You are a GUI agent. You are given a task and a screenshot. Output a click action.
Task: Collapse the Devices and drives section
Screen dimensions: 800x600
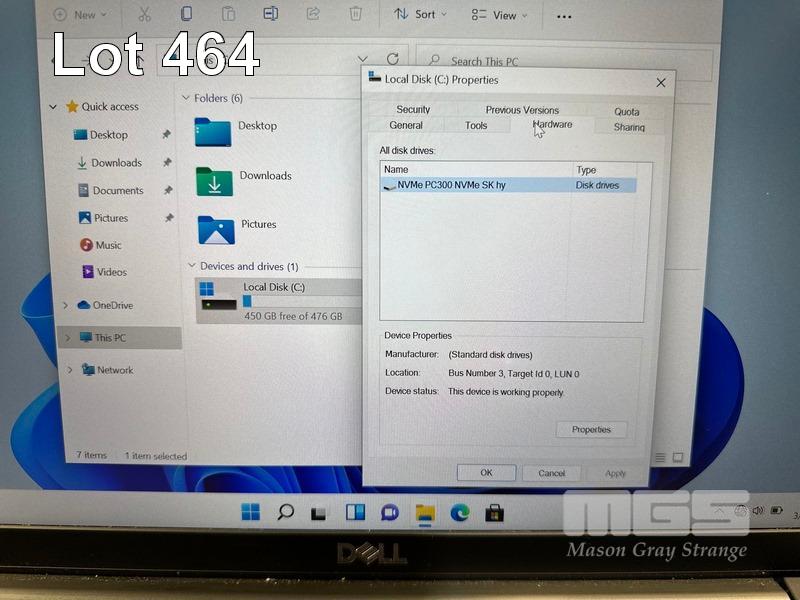[x=192, y=267]
